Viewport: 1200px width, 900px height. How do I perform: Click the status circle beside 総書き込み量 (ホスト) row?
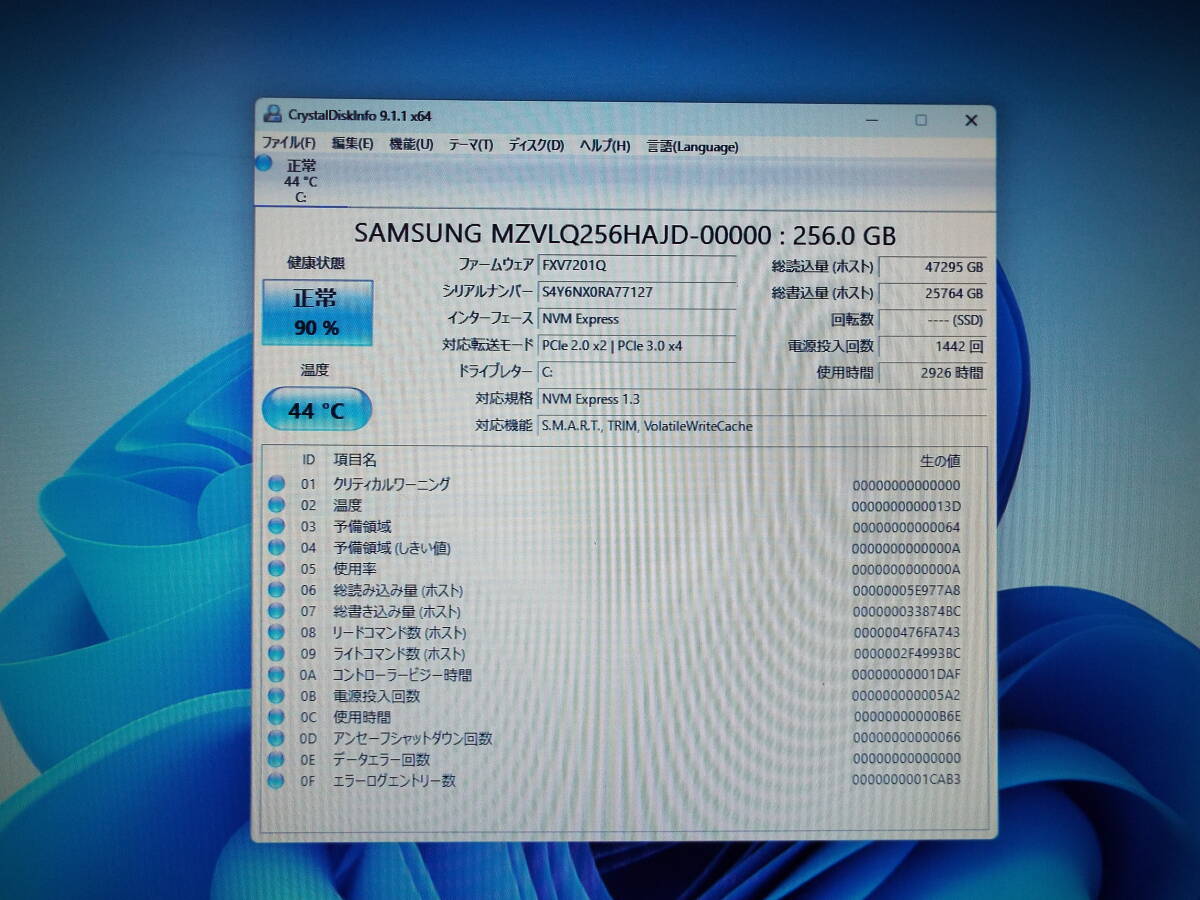276,611
